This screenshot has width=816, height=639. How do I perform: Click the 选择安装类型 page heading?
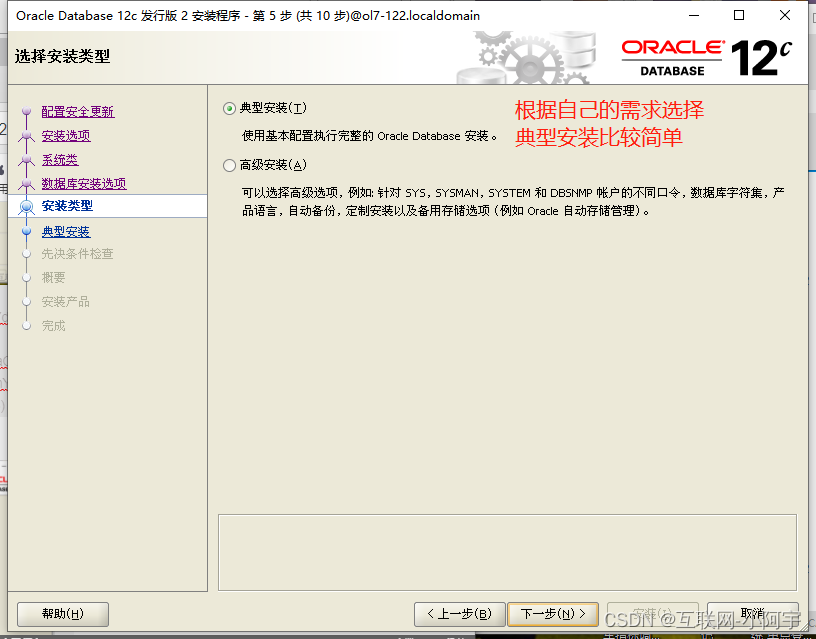[x=62, y=56]
